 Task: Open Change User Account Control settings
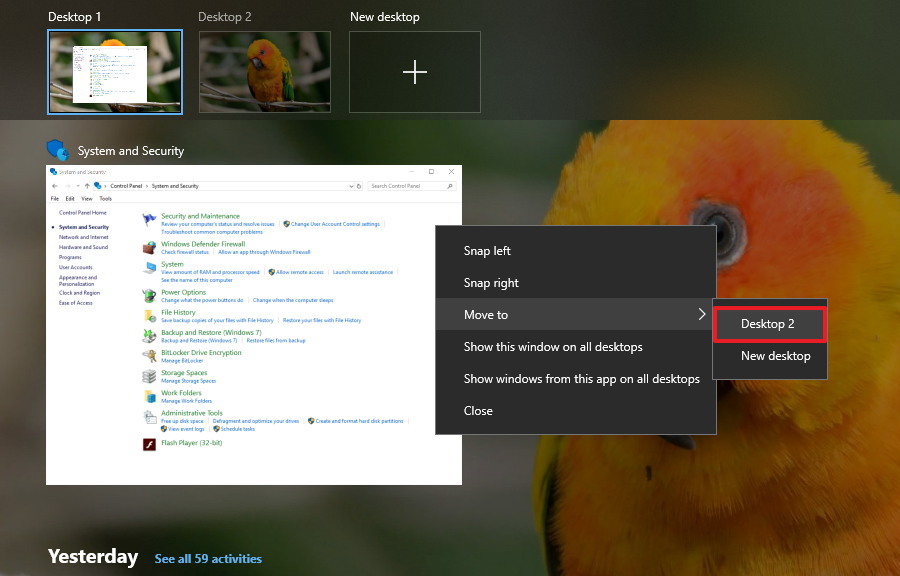tap(335, 224)
